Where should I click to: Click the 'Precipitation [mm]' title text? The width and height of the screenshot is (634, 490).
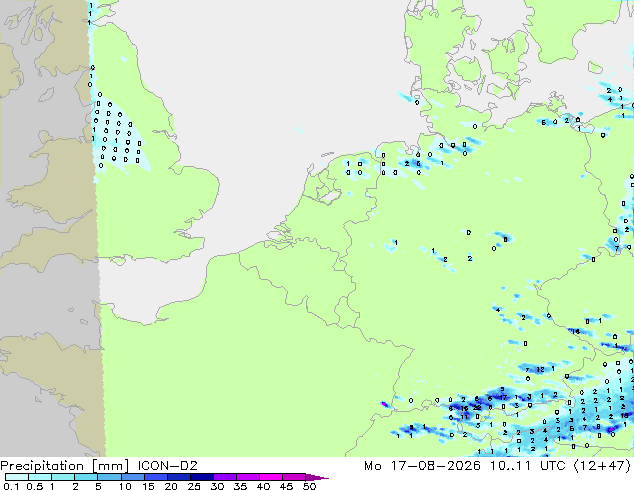point(65,466)
